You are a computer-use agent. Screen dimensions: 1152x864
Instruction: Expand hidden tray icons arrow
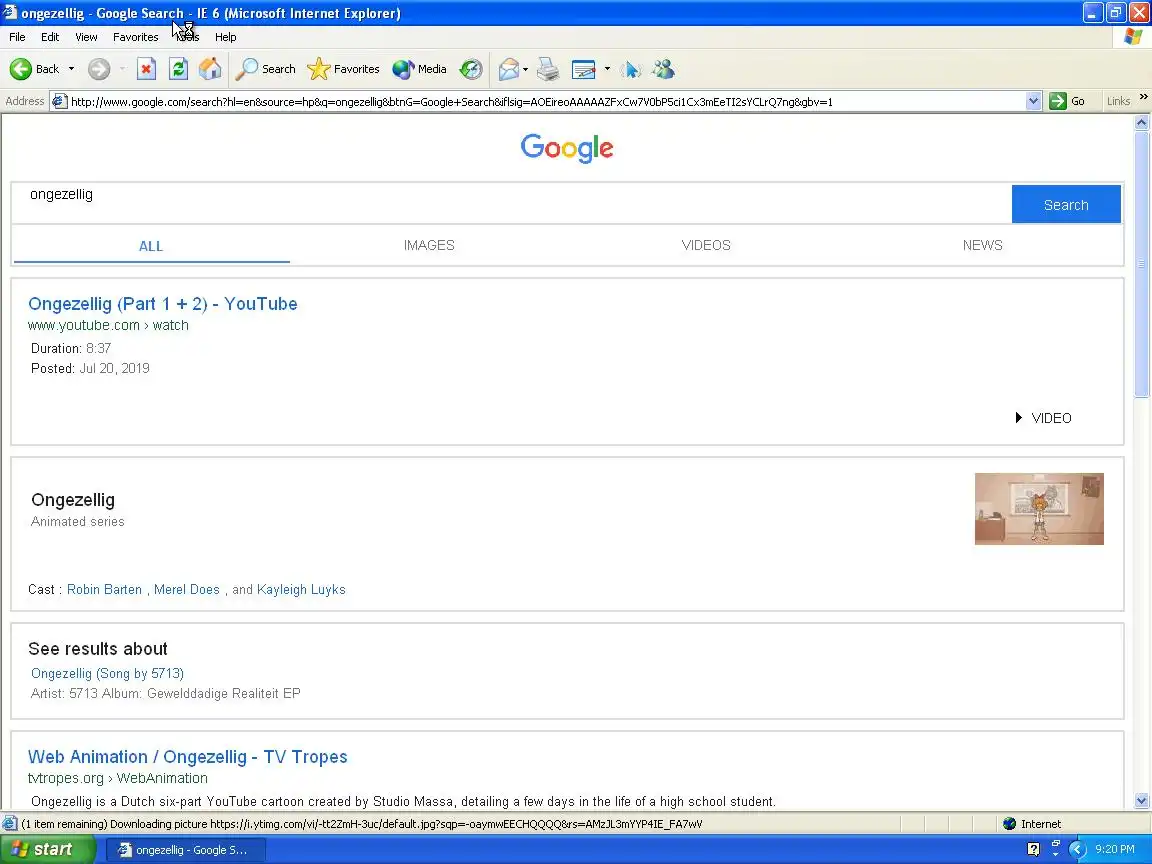coord(1076,849)
